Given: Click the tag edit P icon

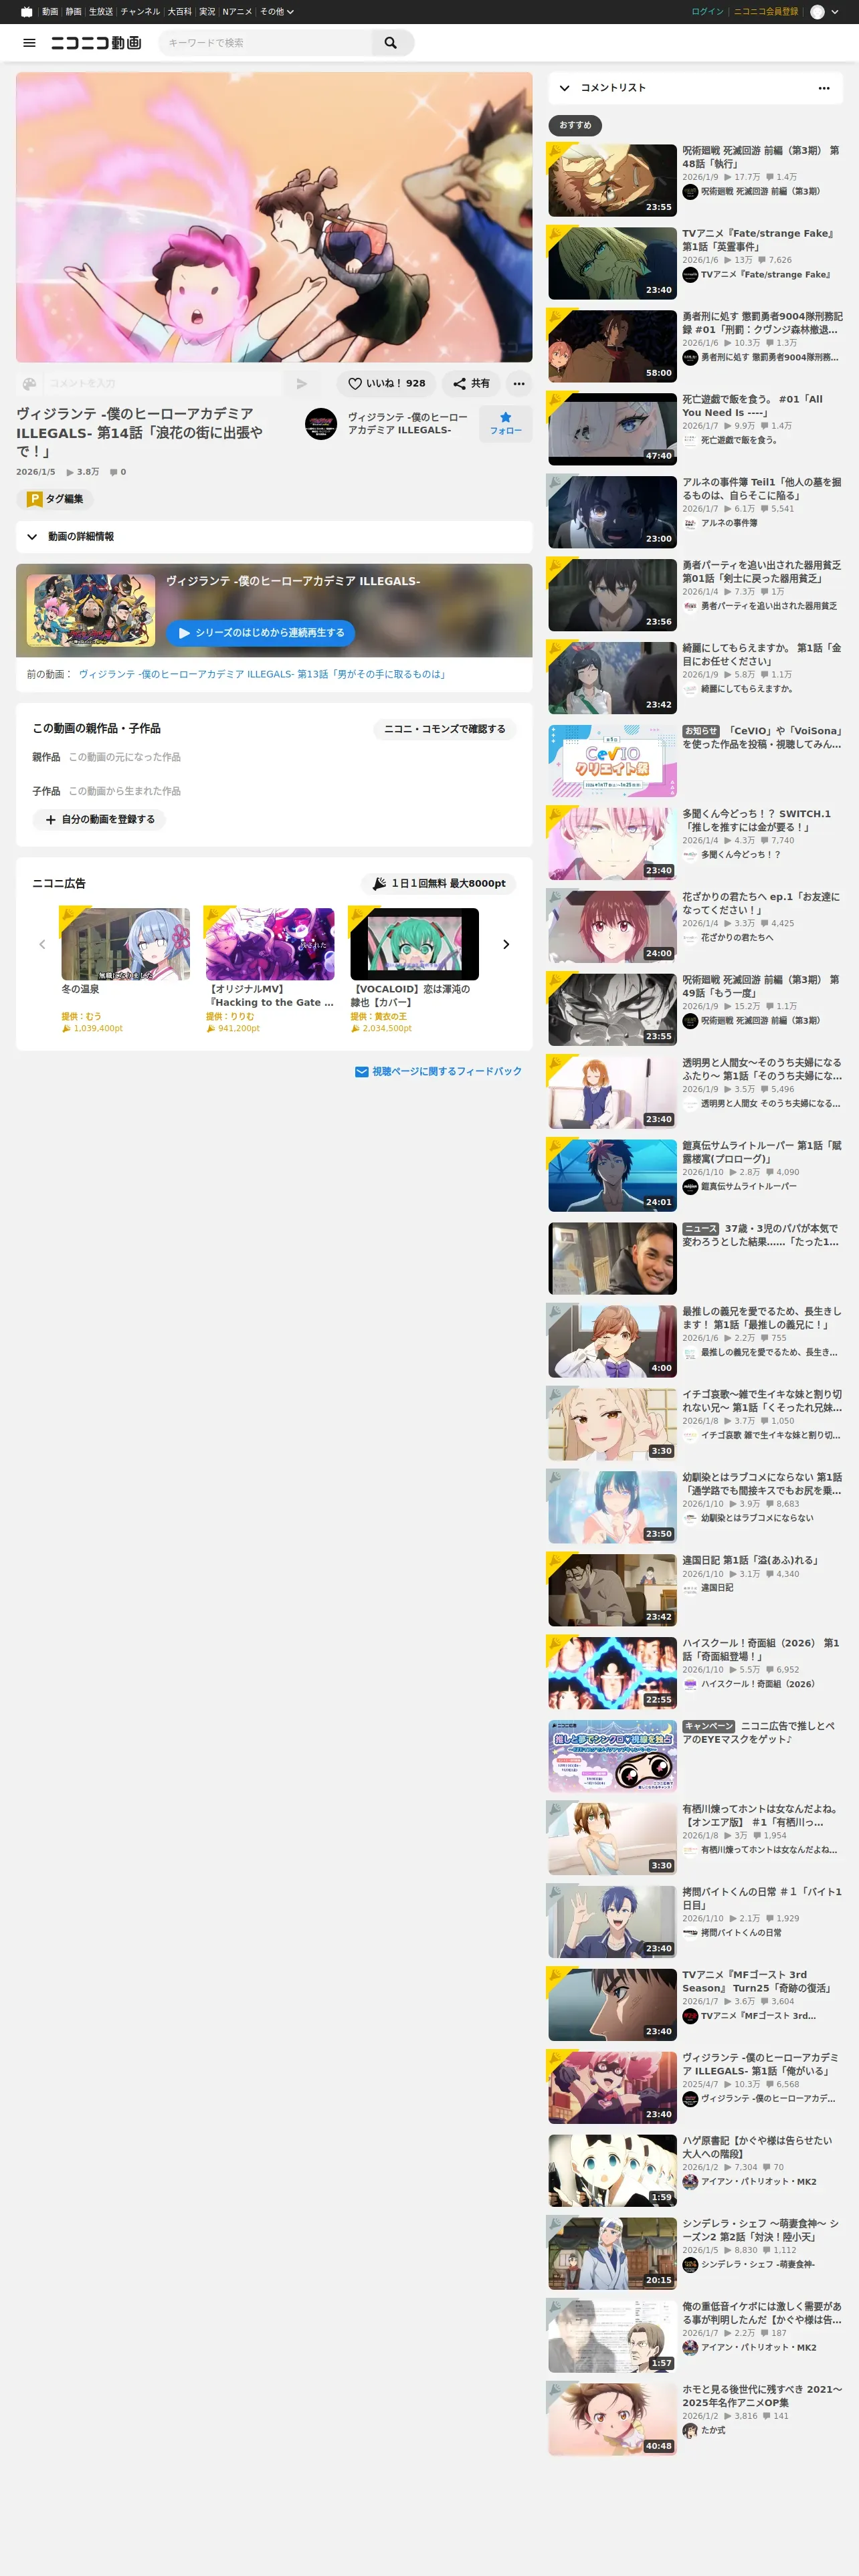Looking at the screenshot, I should 35,499.
